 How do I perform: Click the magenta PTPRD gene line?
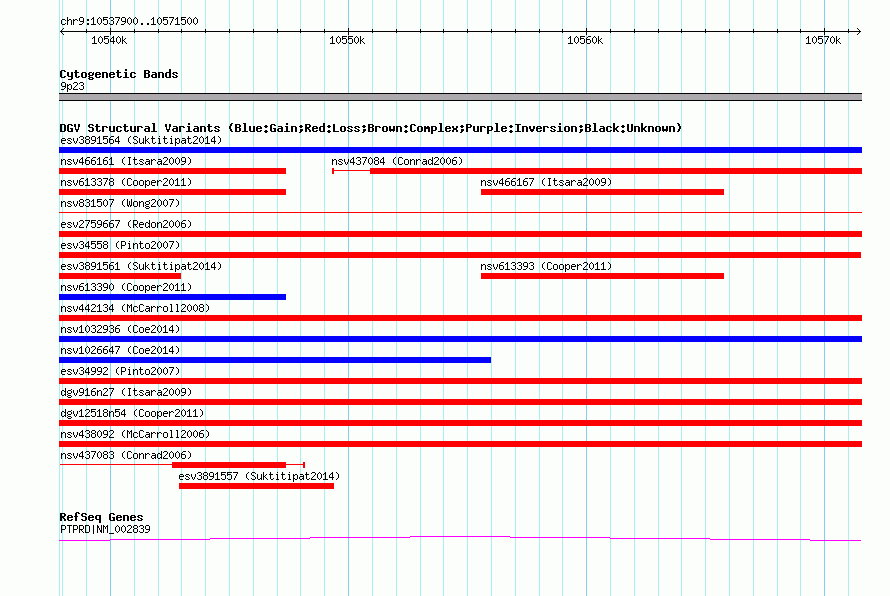460,538
